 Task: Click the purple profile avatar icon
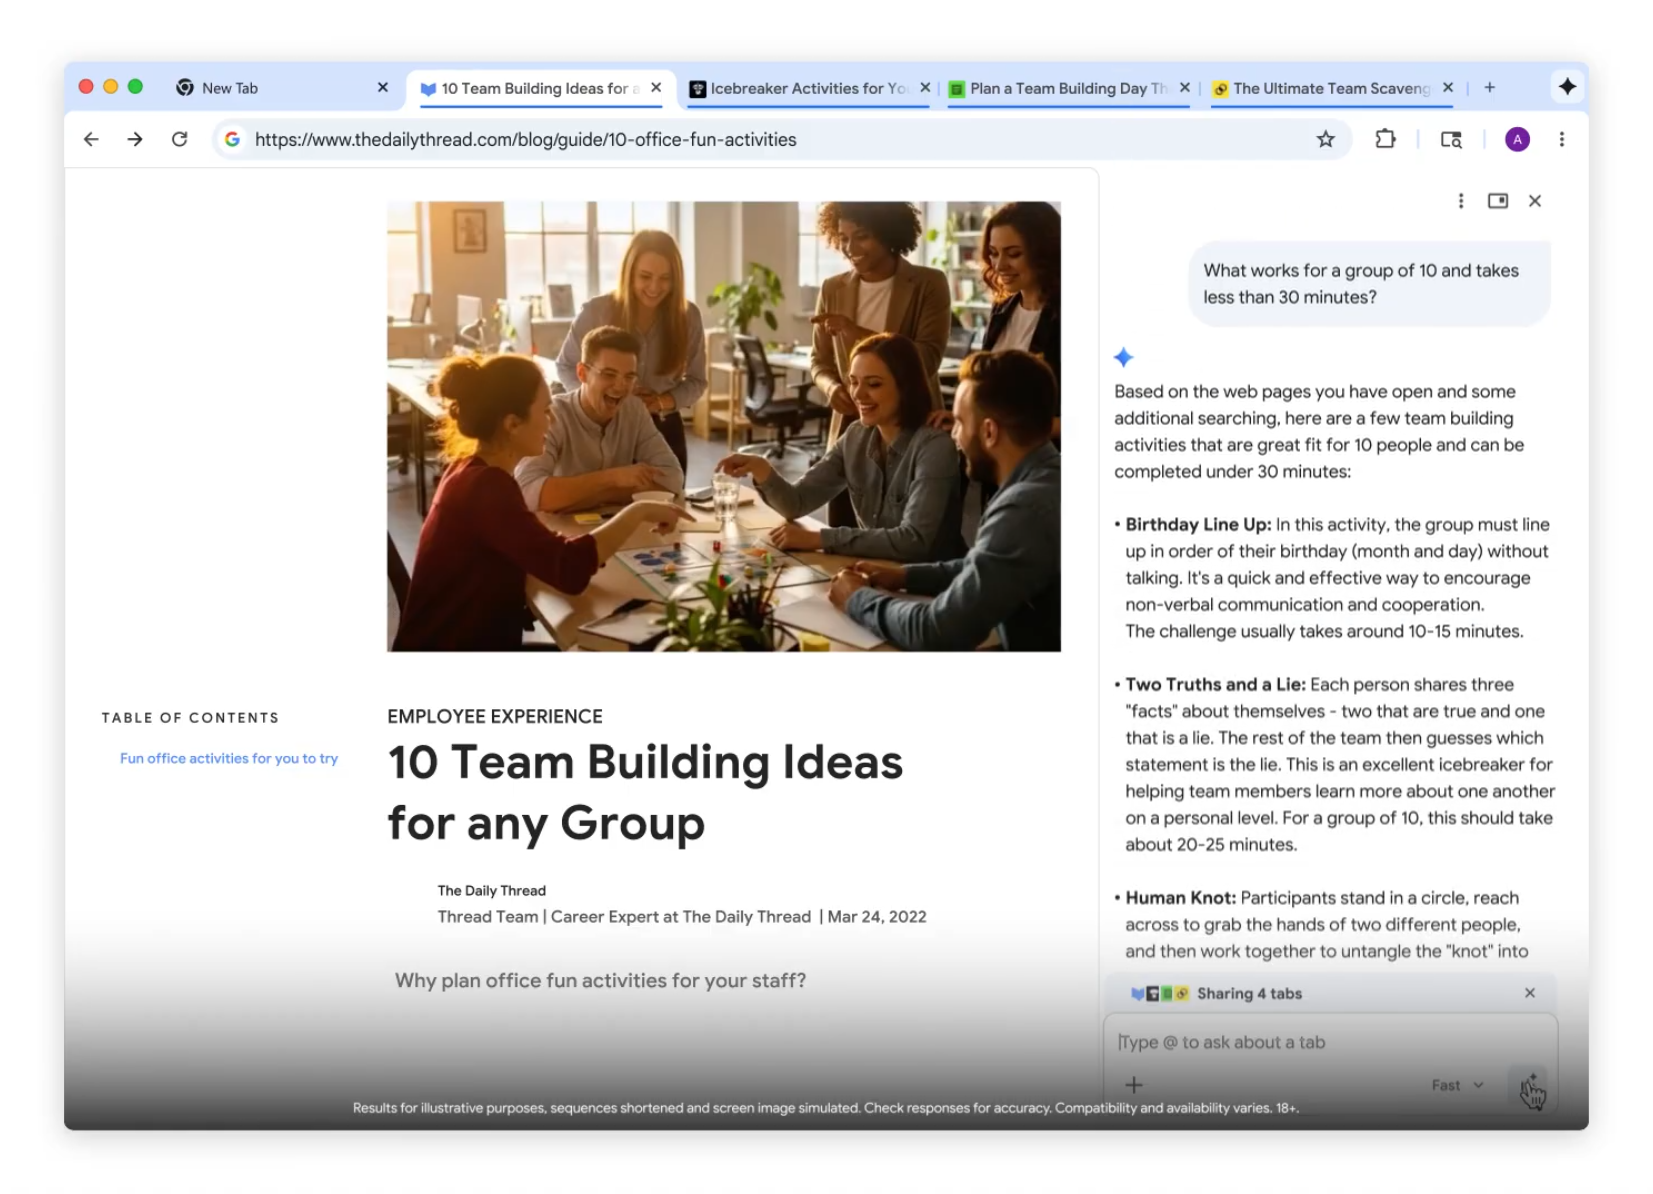1517,139
